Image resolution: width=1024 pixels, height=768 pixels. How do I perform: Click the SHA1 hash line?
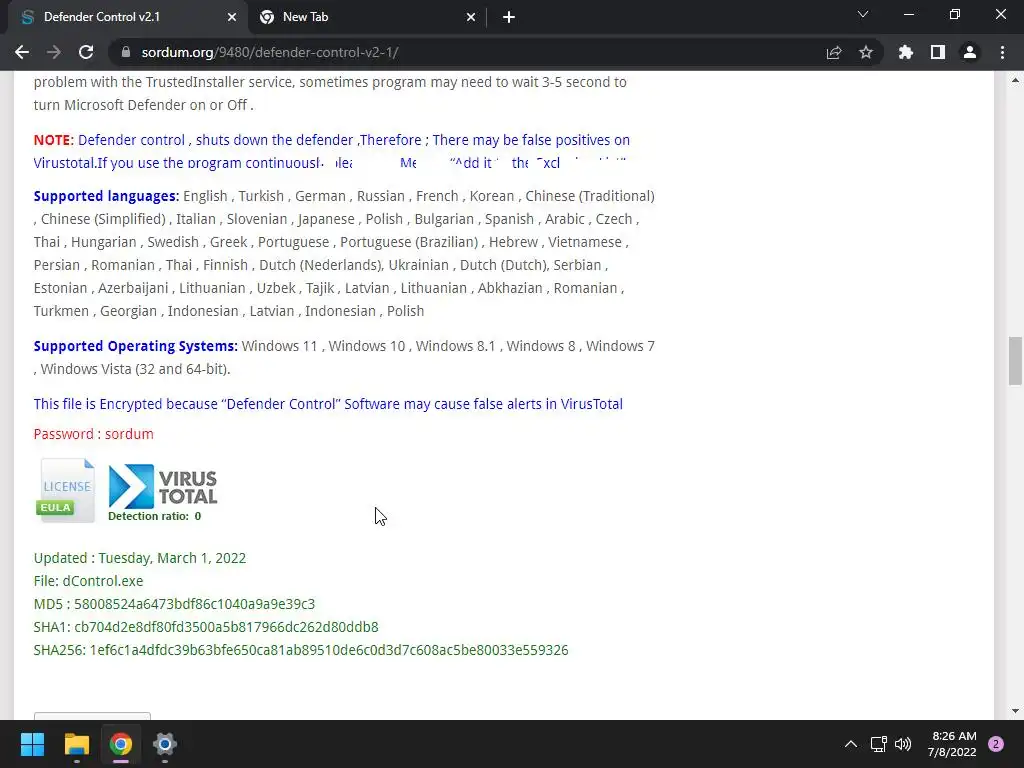(x=206, y=627)
